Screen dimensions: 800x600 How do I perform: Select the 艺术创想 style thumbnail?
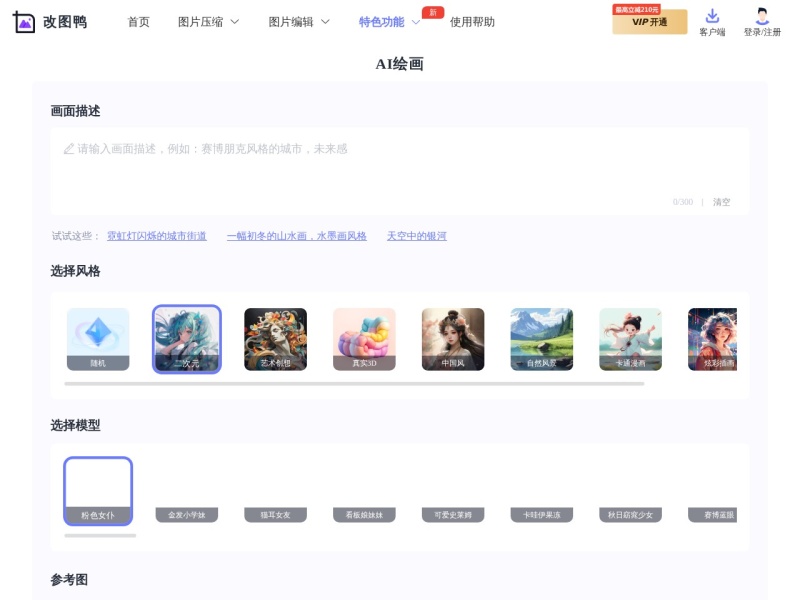276,339
